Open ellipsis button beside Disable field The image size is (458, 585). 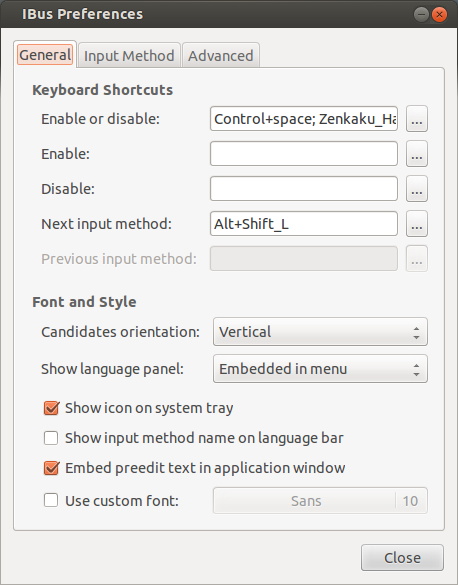coord(417,189)
